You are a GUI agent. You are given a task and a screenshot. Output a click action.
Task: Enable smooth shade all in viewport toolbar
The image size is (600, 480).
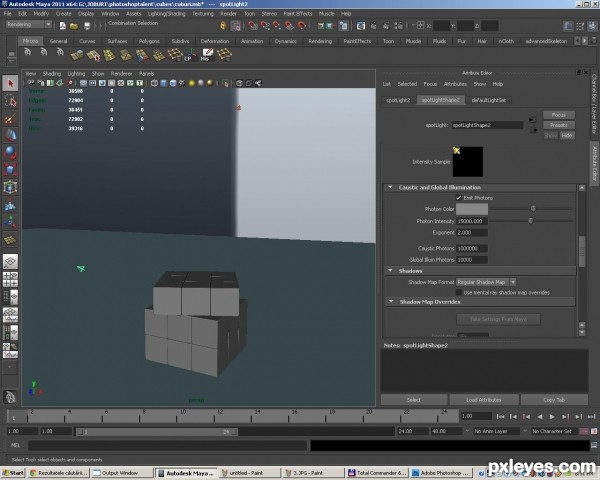[164, 83]
